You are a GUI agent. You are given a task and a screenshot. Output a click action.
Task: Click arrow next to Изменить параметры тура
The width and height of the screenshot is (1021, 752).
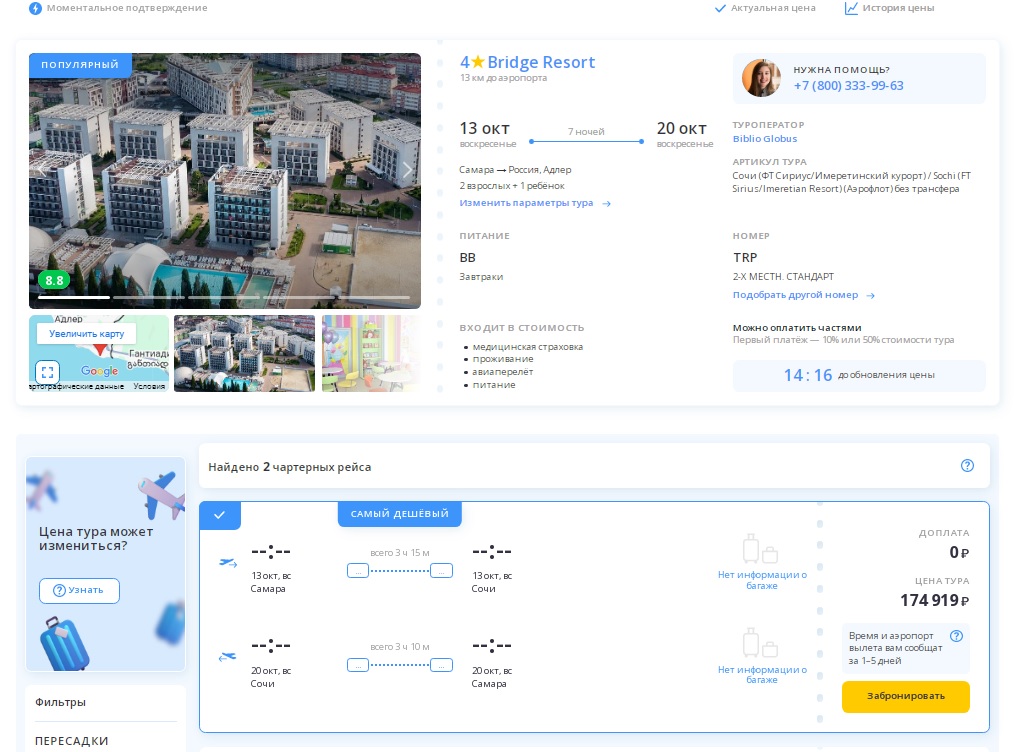[607, 204]
